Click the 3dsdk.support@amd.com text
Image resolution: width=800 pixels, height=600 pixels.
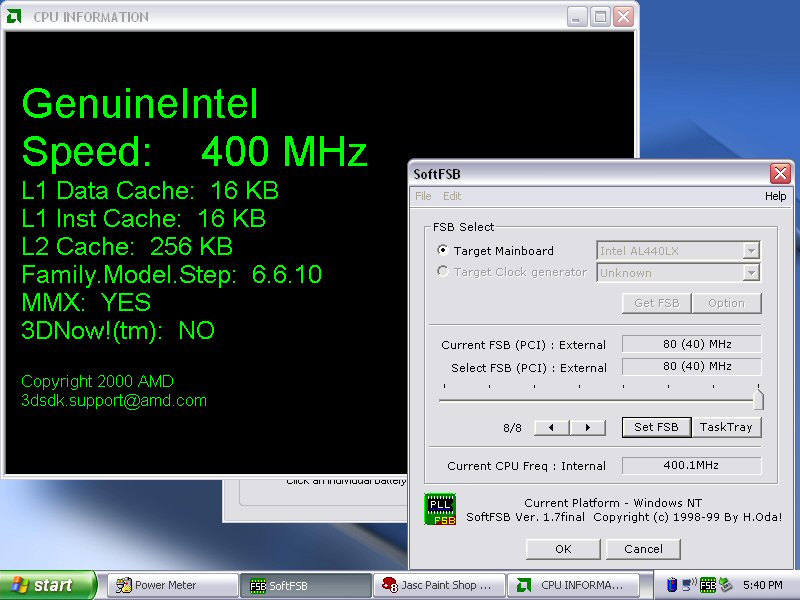114,401
